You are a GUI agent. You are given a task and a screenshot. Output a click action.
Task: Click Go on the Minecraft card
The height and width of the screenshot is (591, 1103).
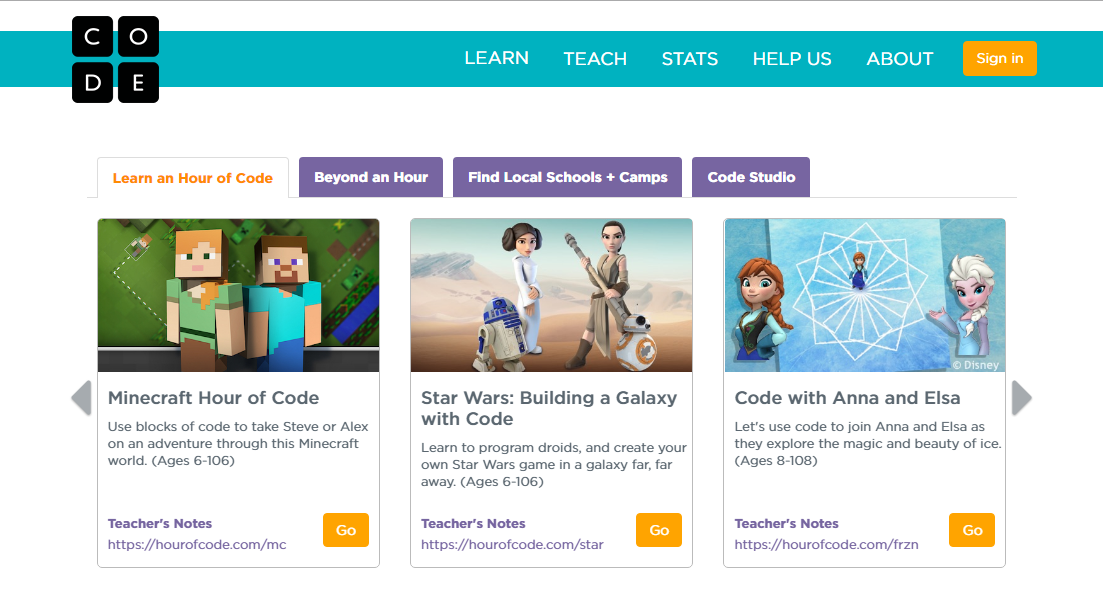[x=346, y=530]
